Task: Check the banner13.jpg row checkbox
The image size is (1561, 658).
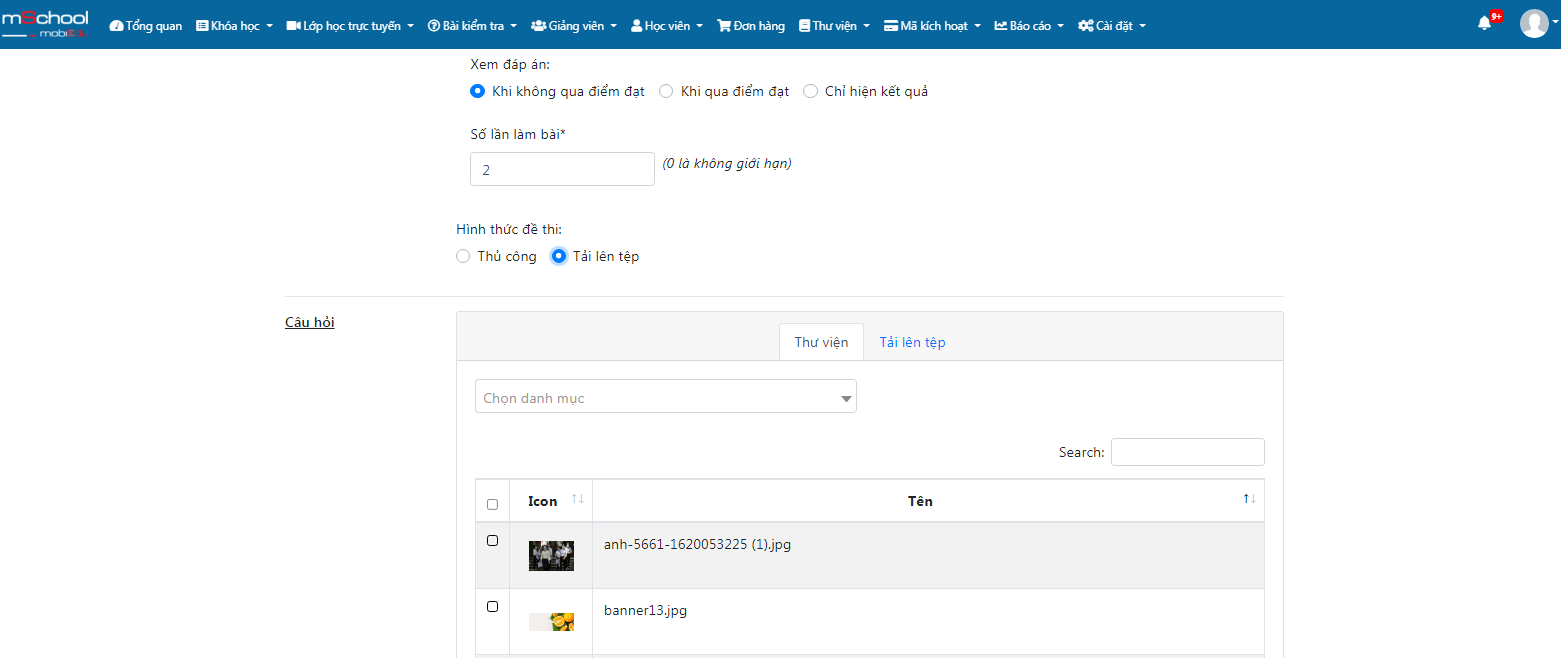Action: tap(492, 607)
